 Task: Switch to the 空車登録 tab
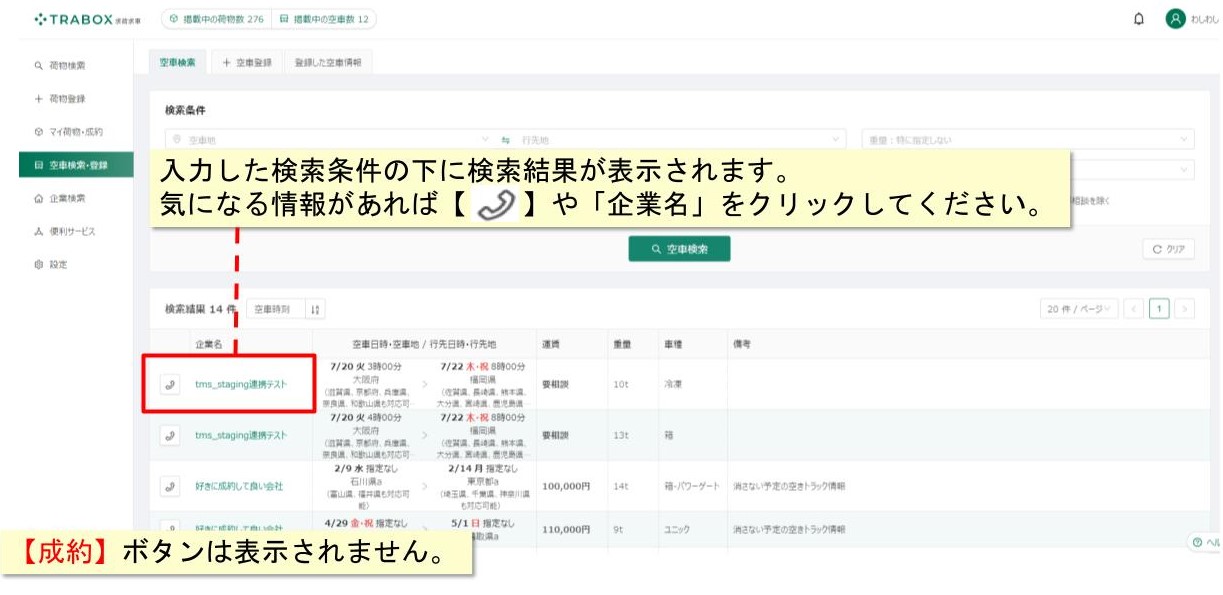246,62
